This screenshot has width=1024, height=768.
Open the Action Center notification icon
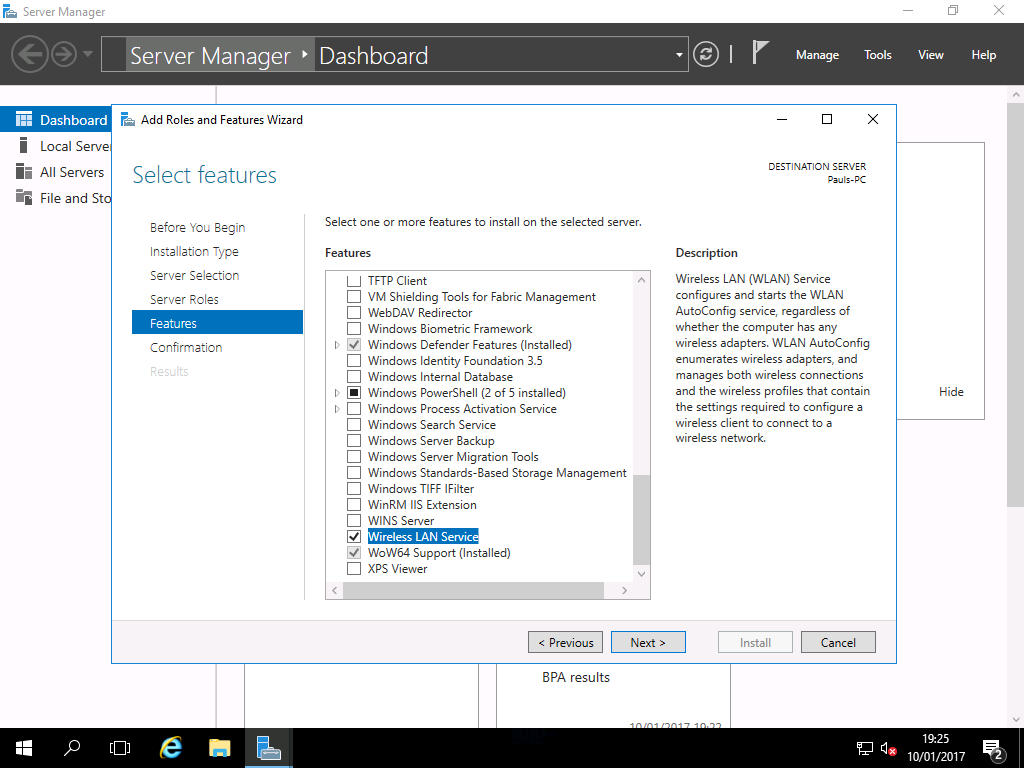[x=993, y=749]
